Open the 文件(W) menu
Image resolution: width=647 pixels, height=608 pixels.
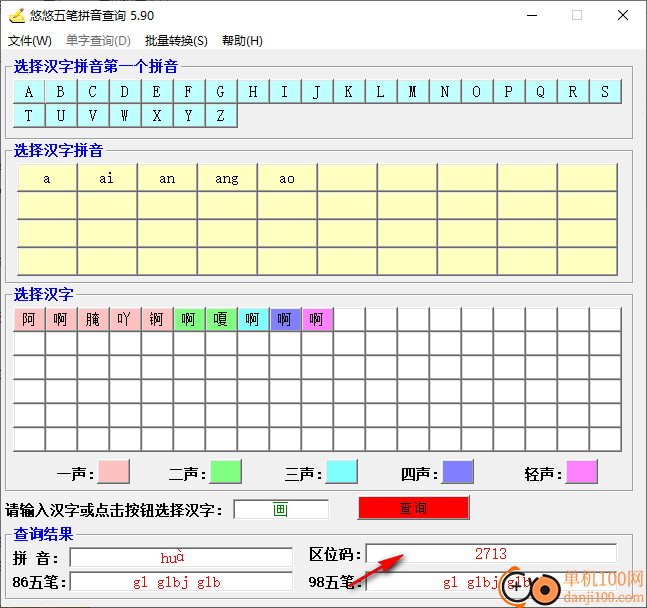point(30,40)
